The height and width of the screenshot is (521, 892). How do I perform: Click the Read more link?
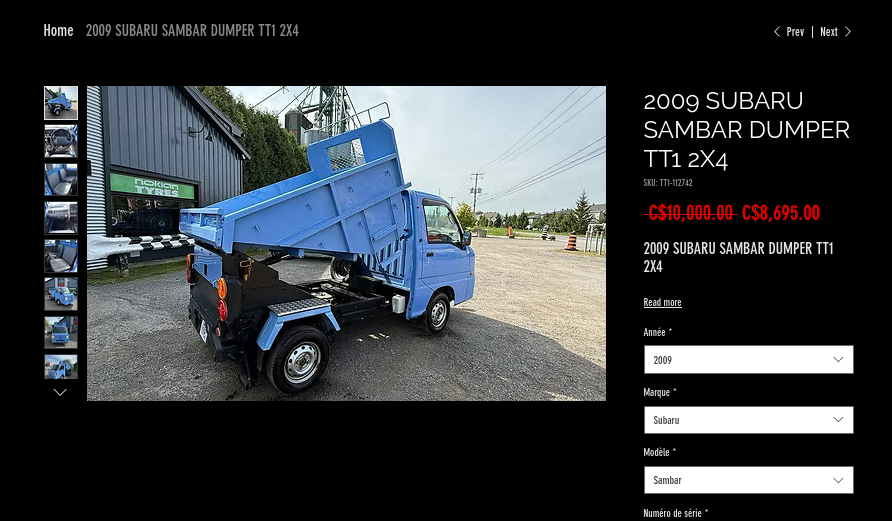coord(662,302)
